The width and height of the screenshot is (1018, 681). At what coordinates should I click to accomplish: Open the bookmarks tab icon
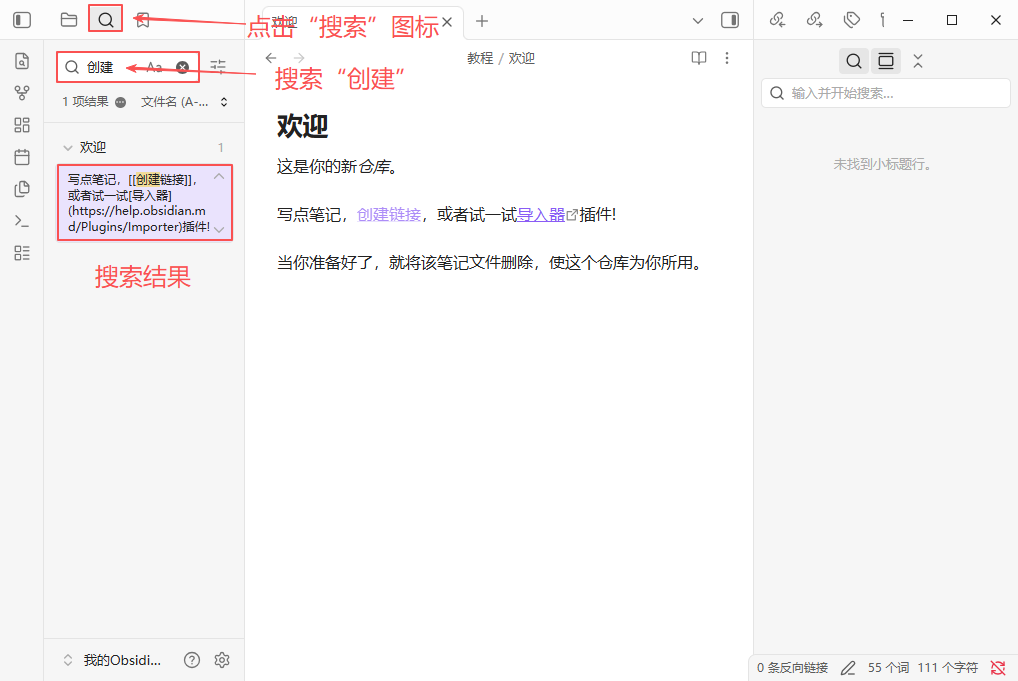143,20
